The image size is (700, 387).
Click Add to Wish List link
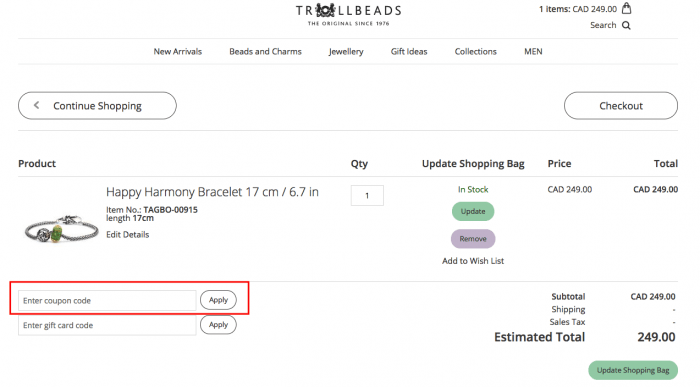pos(473,261)
